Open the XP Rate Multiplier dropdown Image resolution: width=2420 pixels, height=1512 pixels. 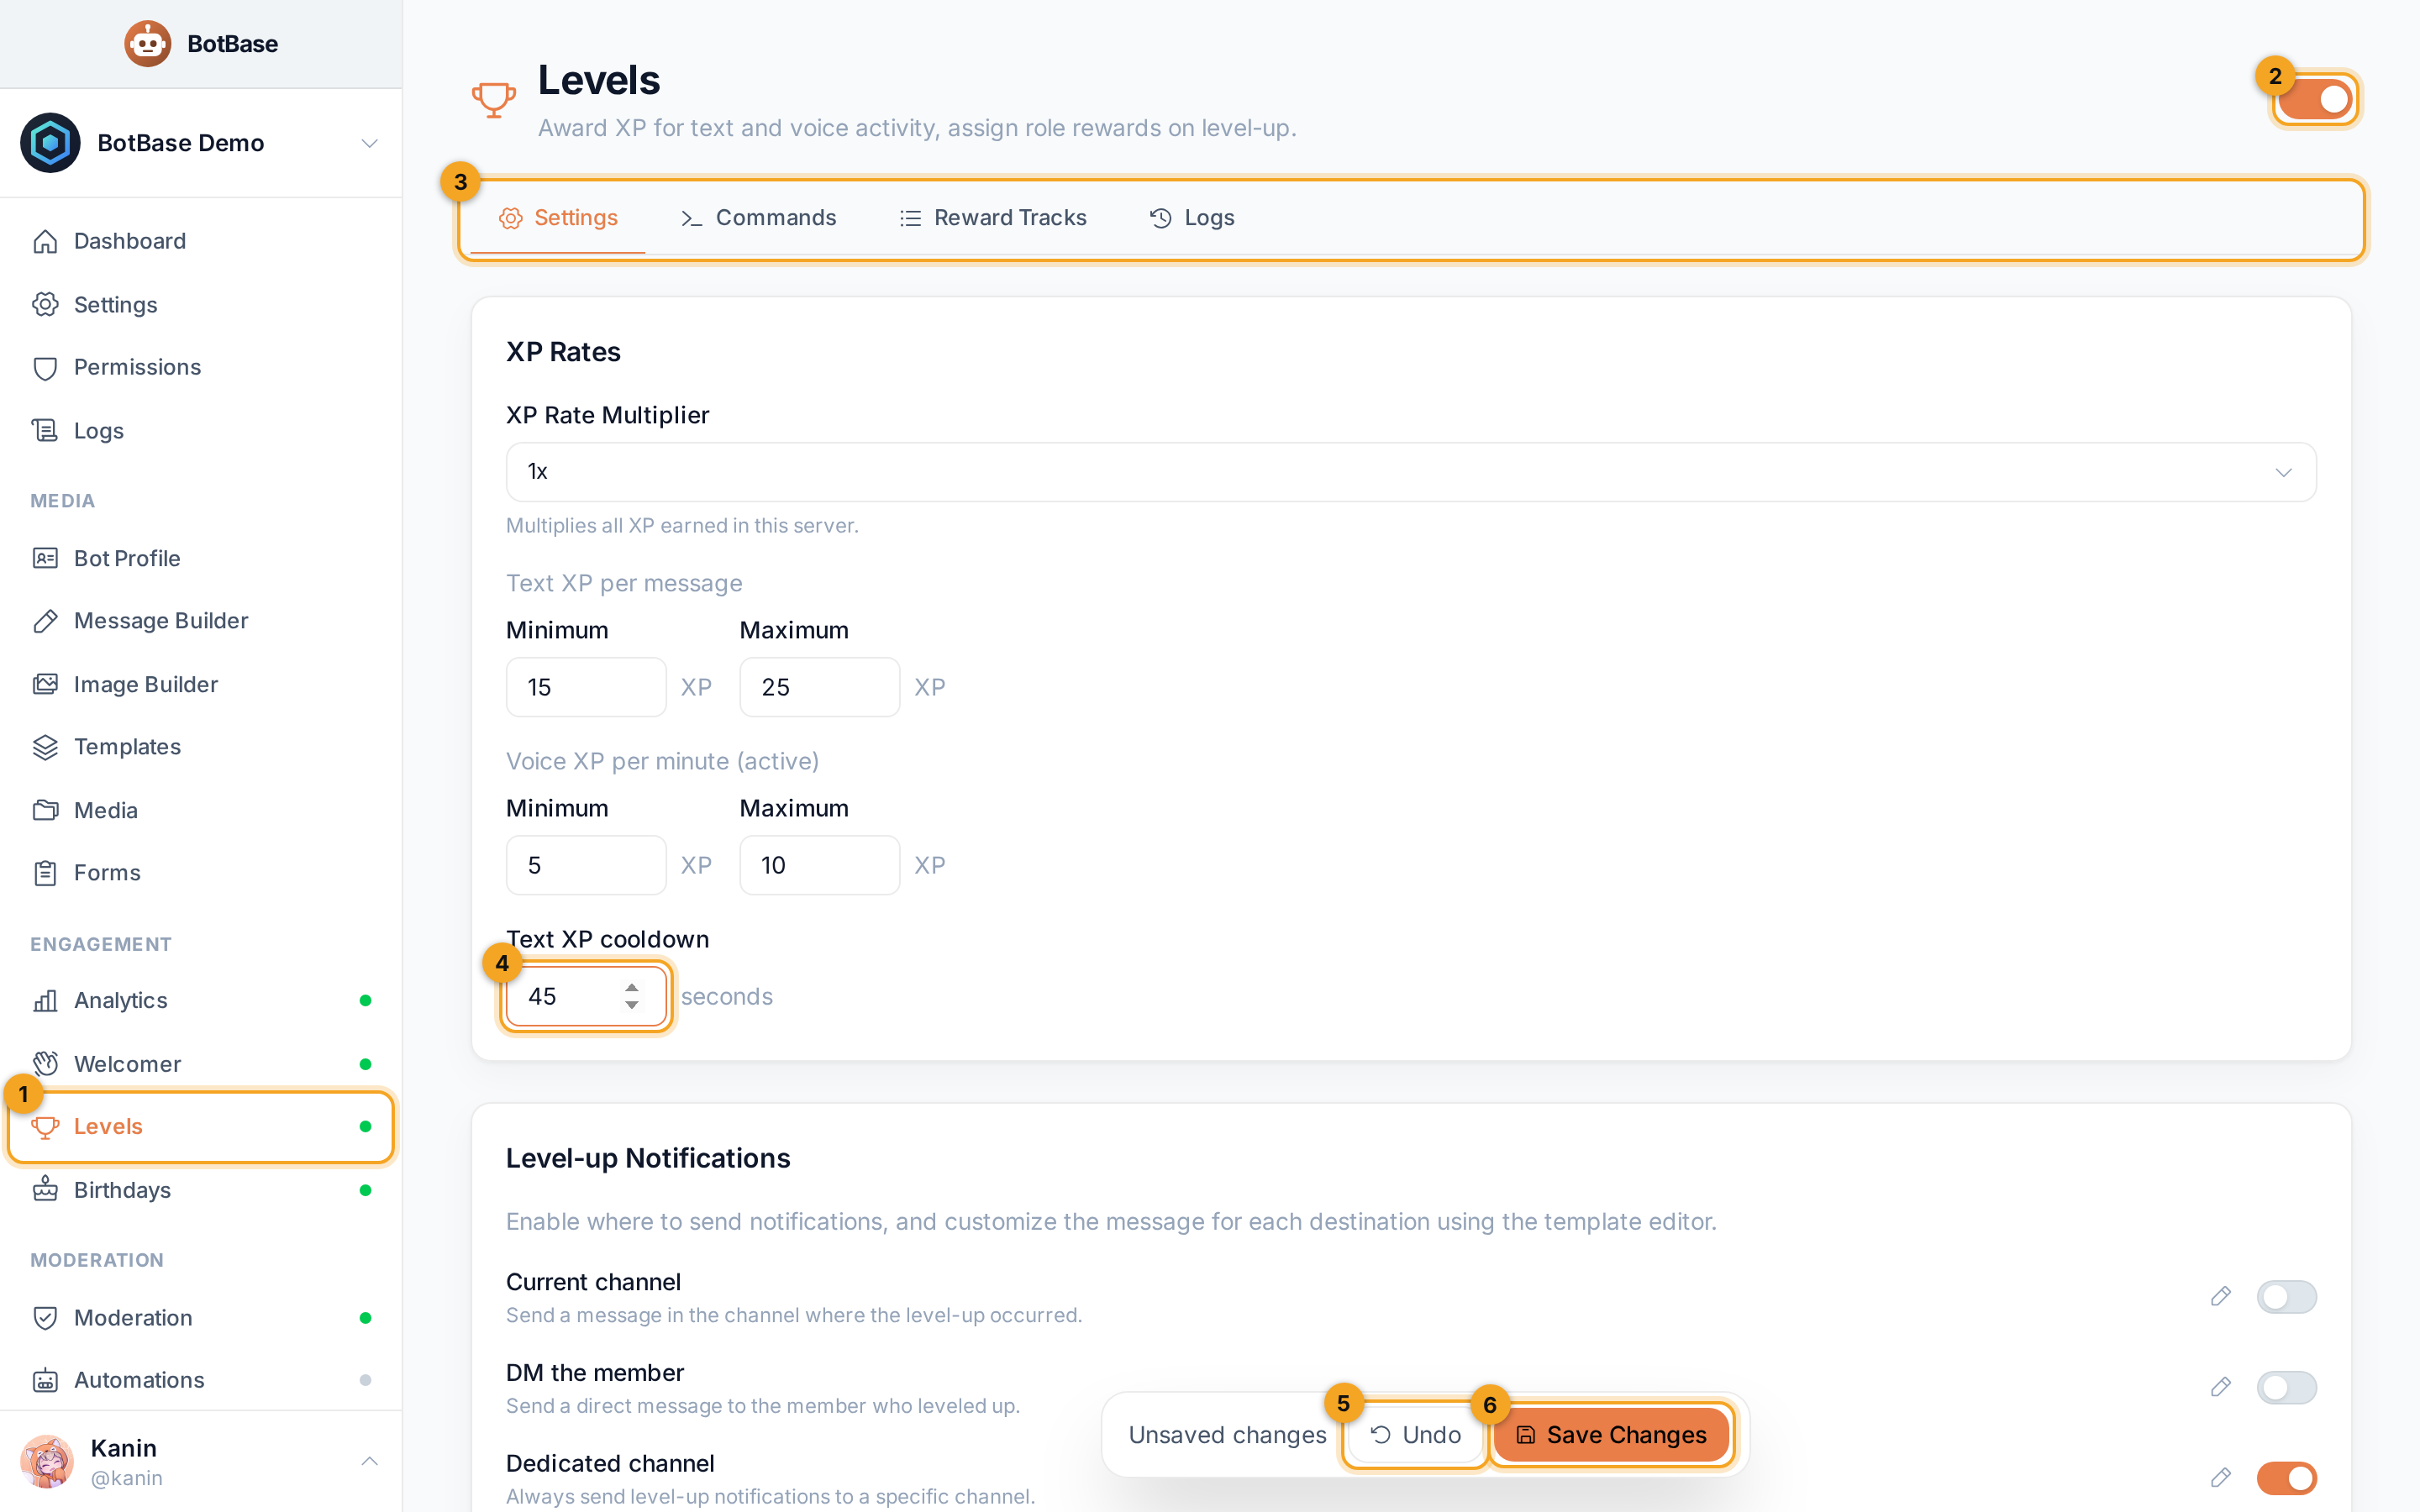point(1411,472)
